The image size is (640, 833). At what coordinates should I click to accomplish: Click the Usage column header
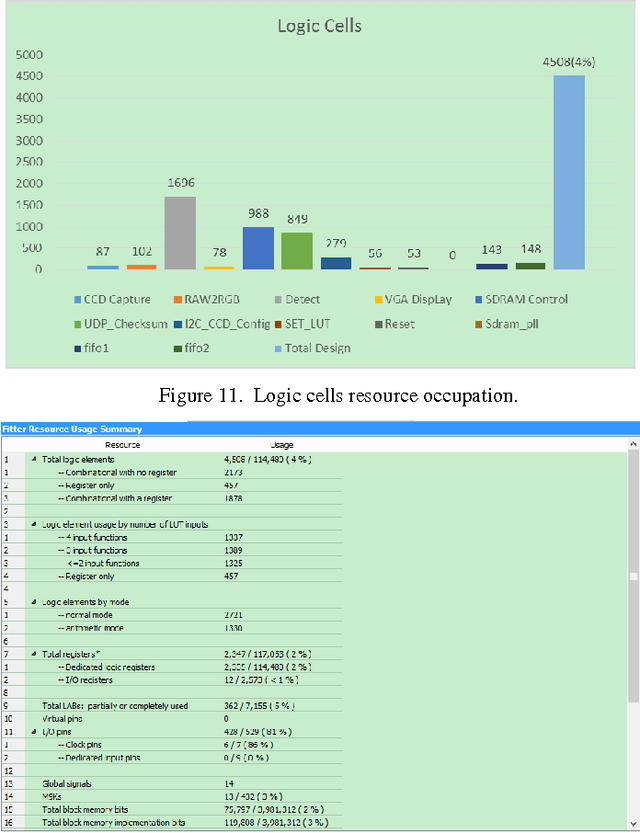281,444
